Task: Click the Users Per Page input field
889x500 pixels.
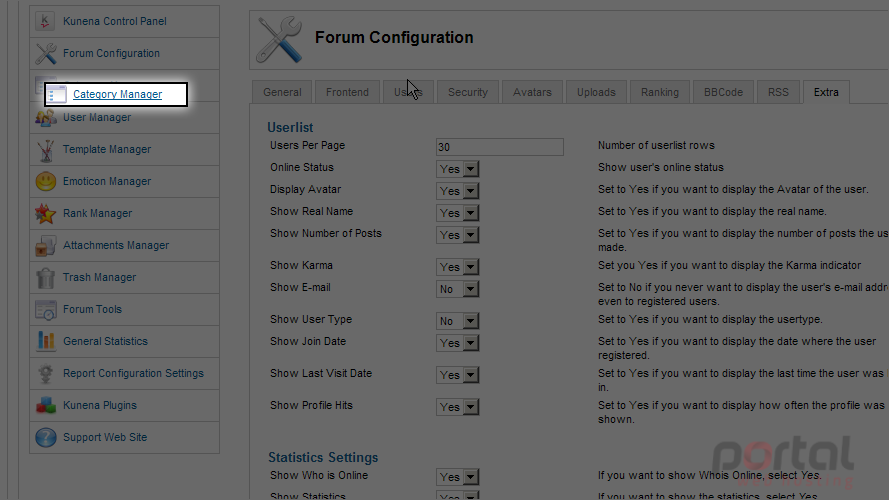Action: [x=499, y=147]
